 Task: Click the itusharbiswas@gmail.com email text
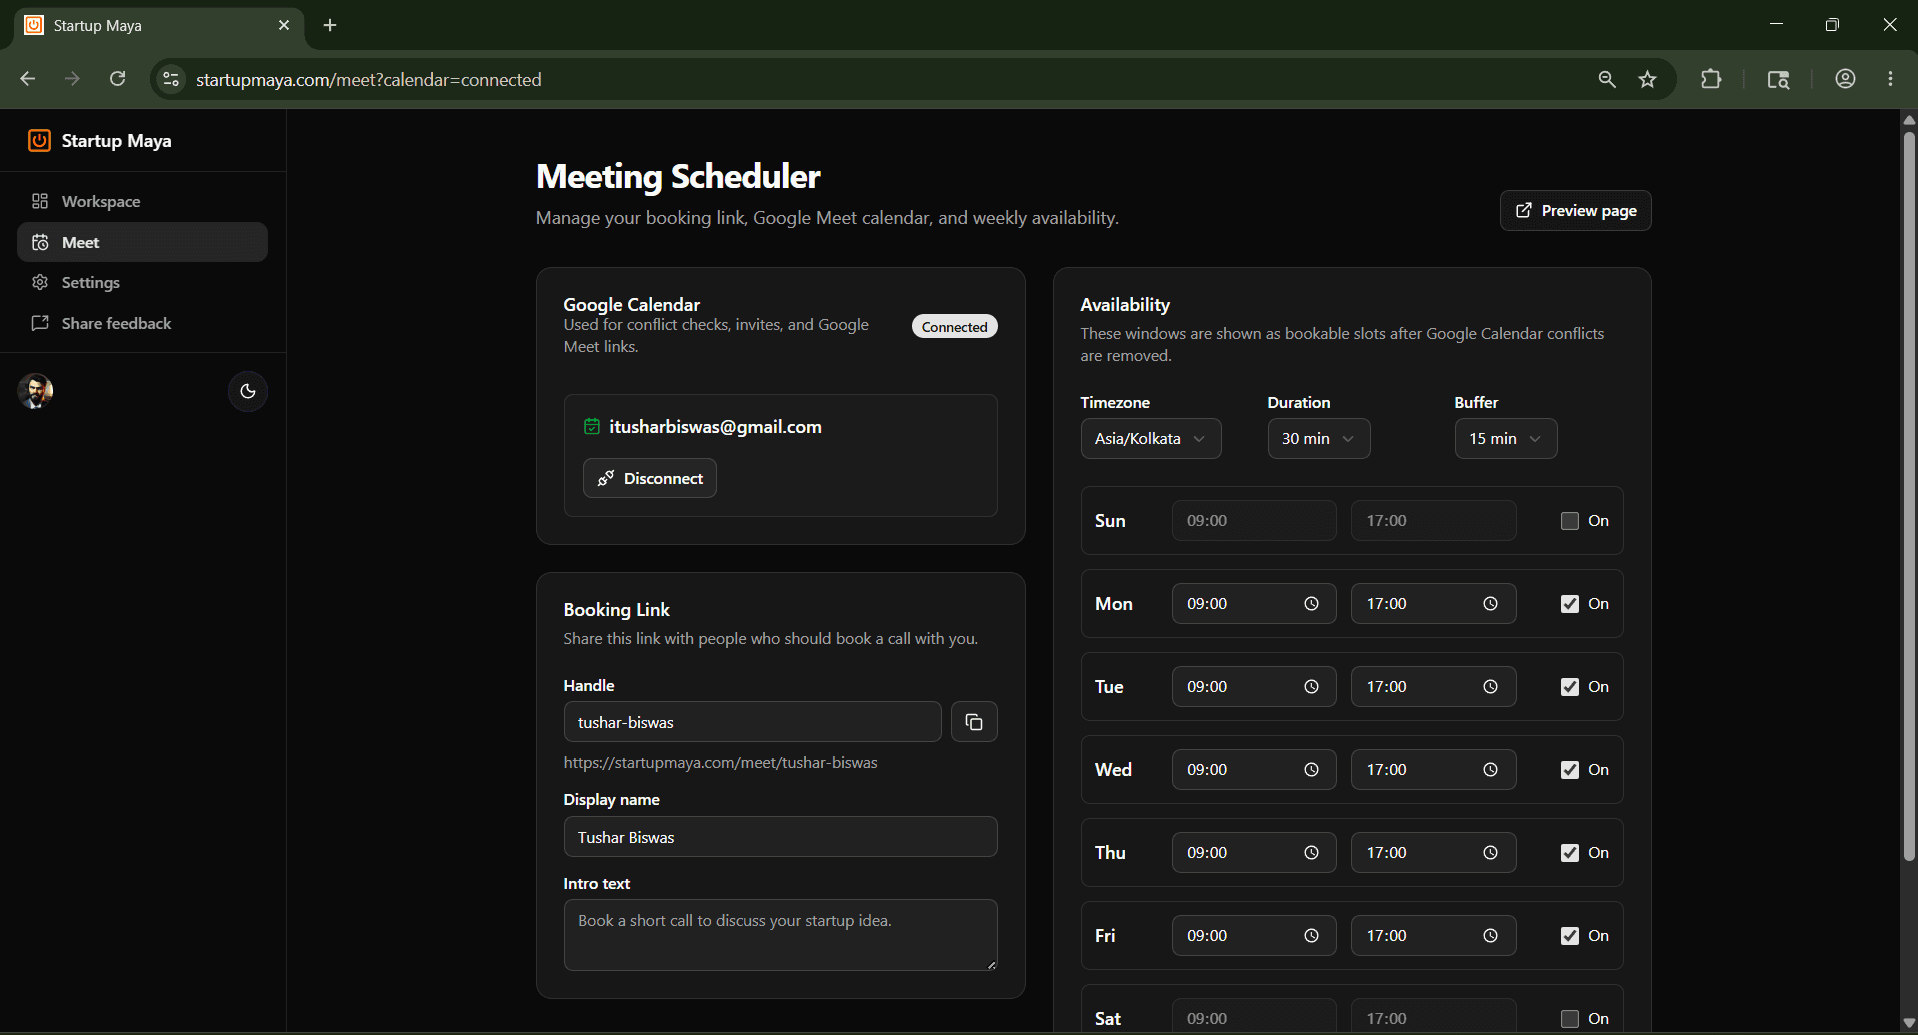[x=715, y=427]
